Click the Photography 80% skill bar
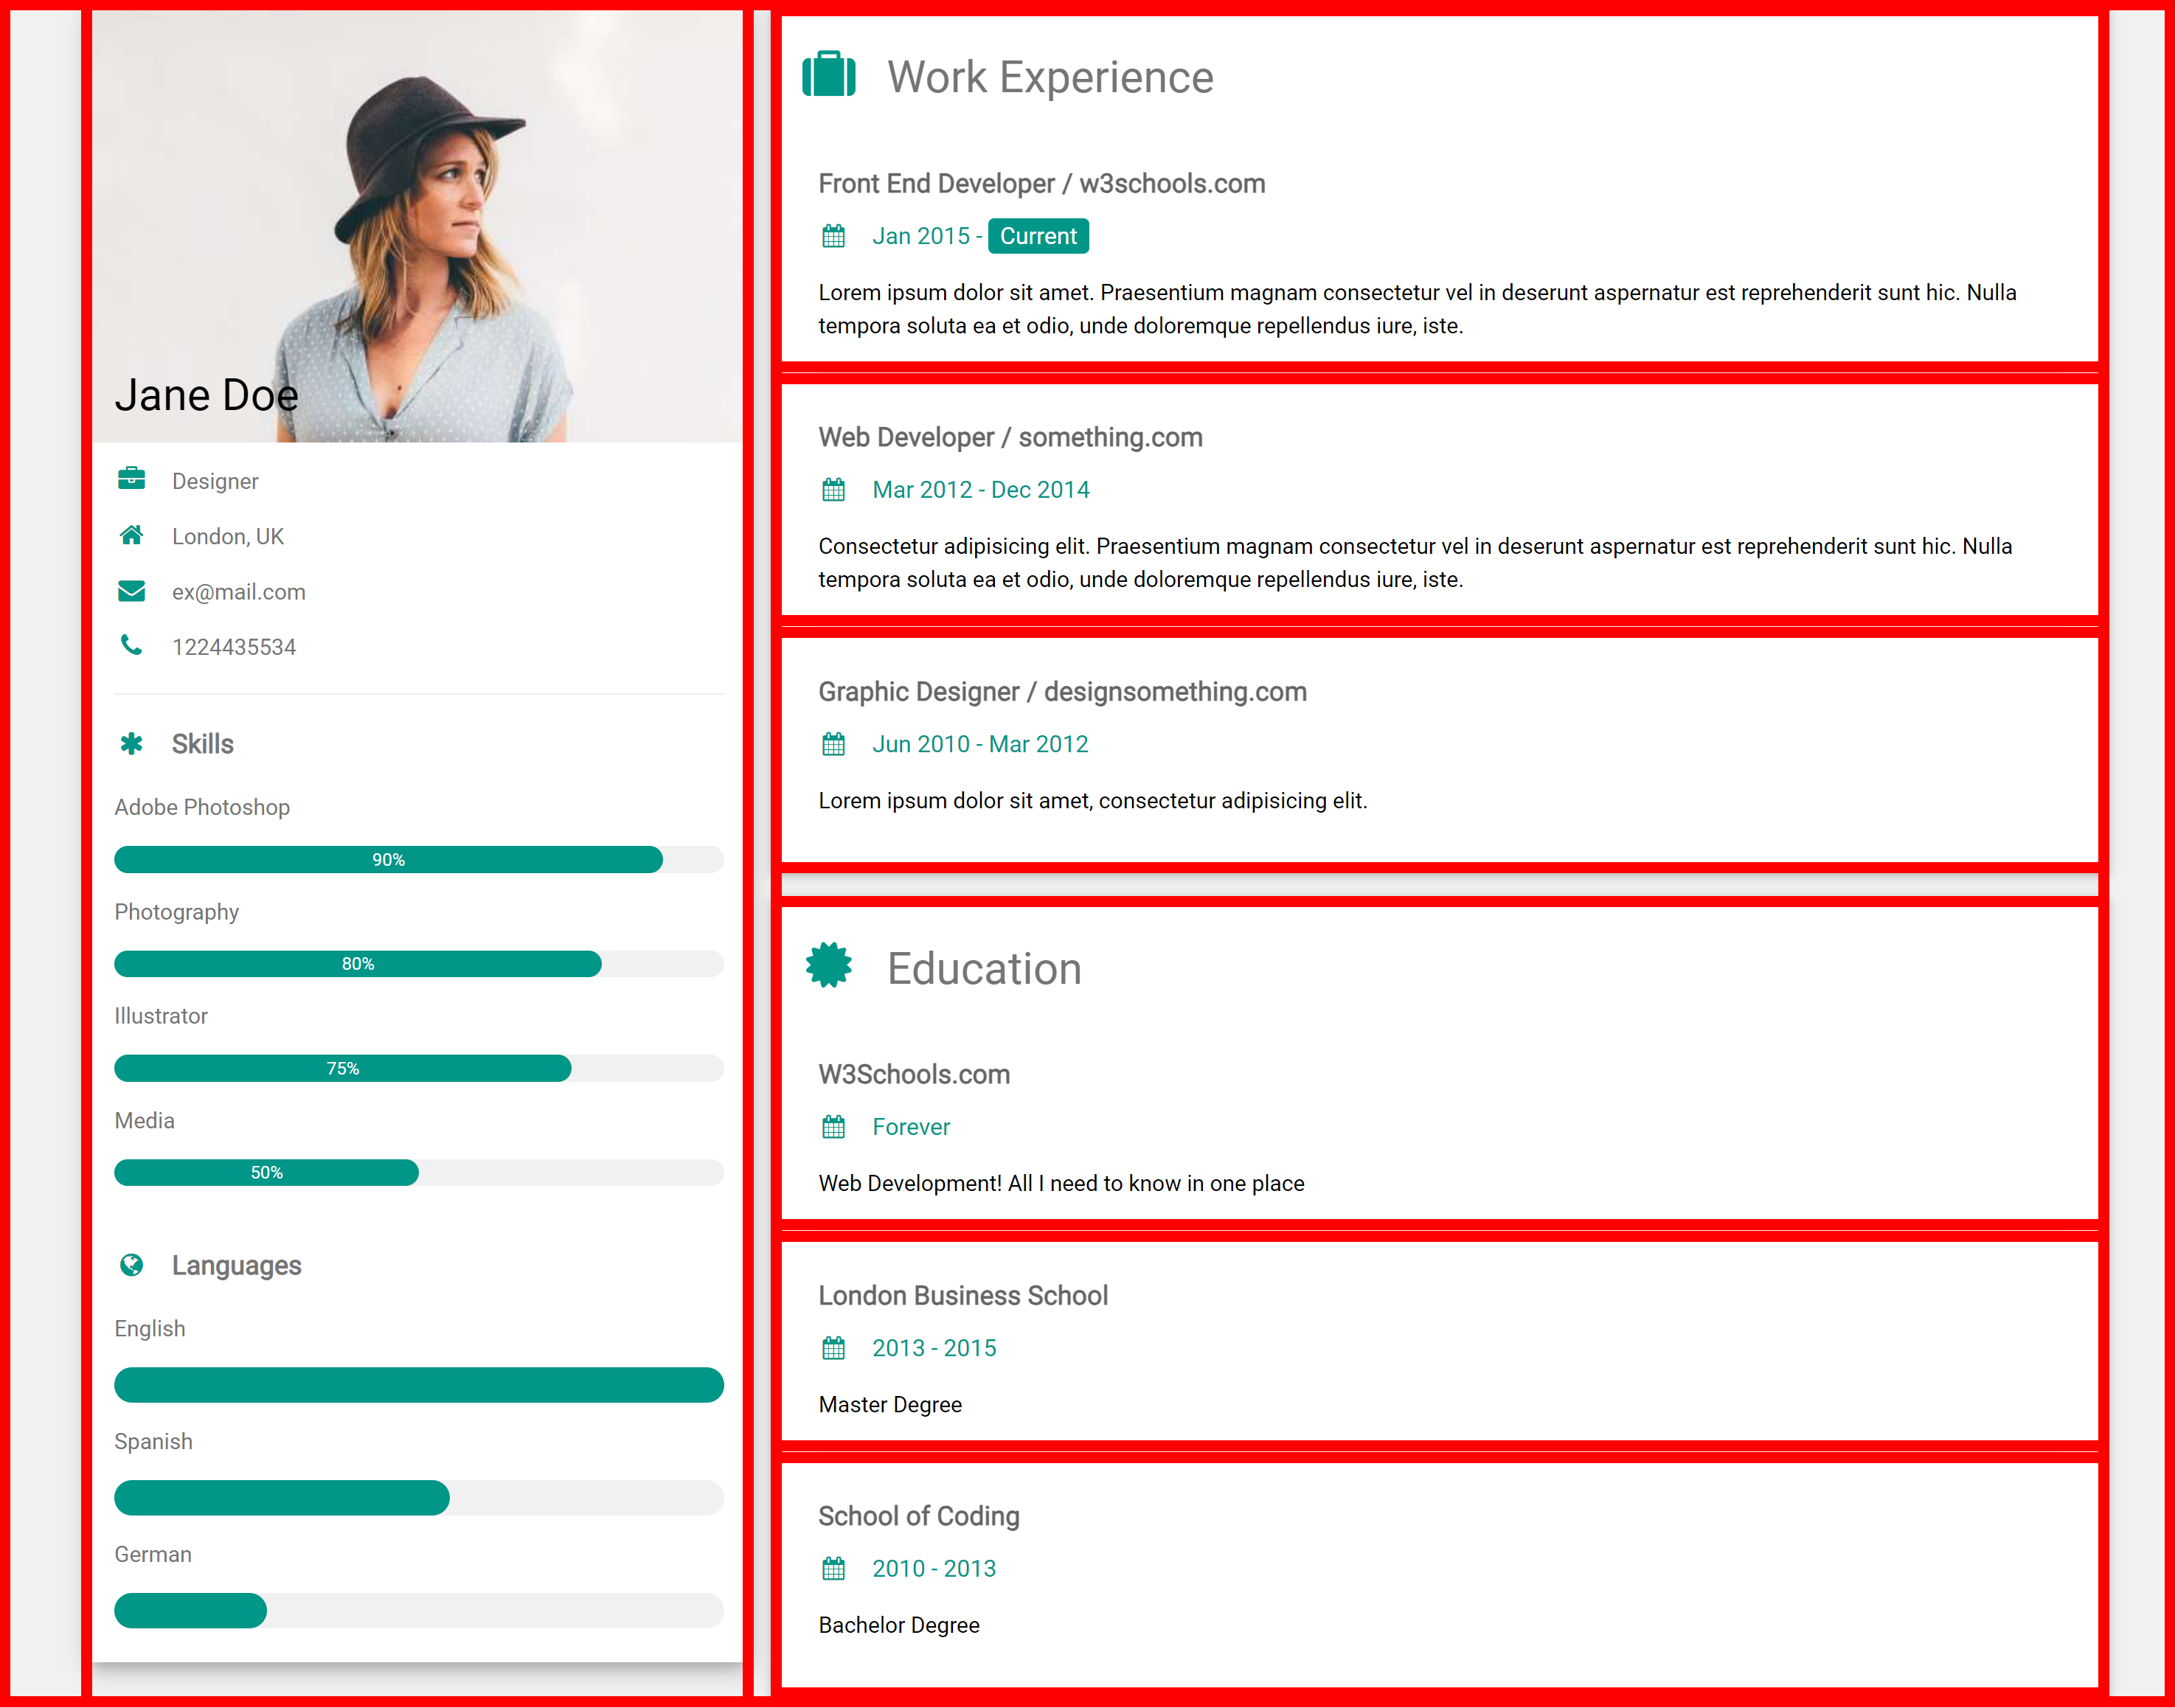 pos(358,964)
